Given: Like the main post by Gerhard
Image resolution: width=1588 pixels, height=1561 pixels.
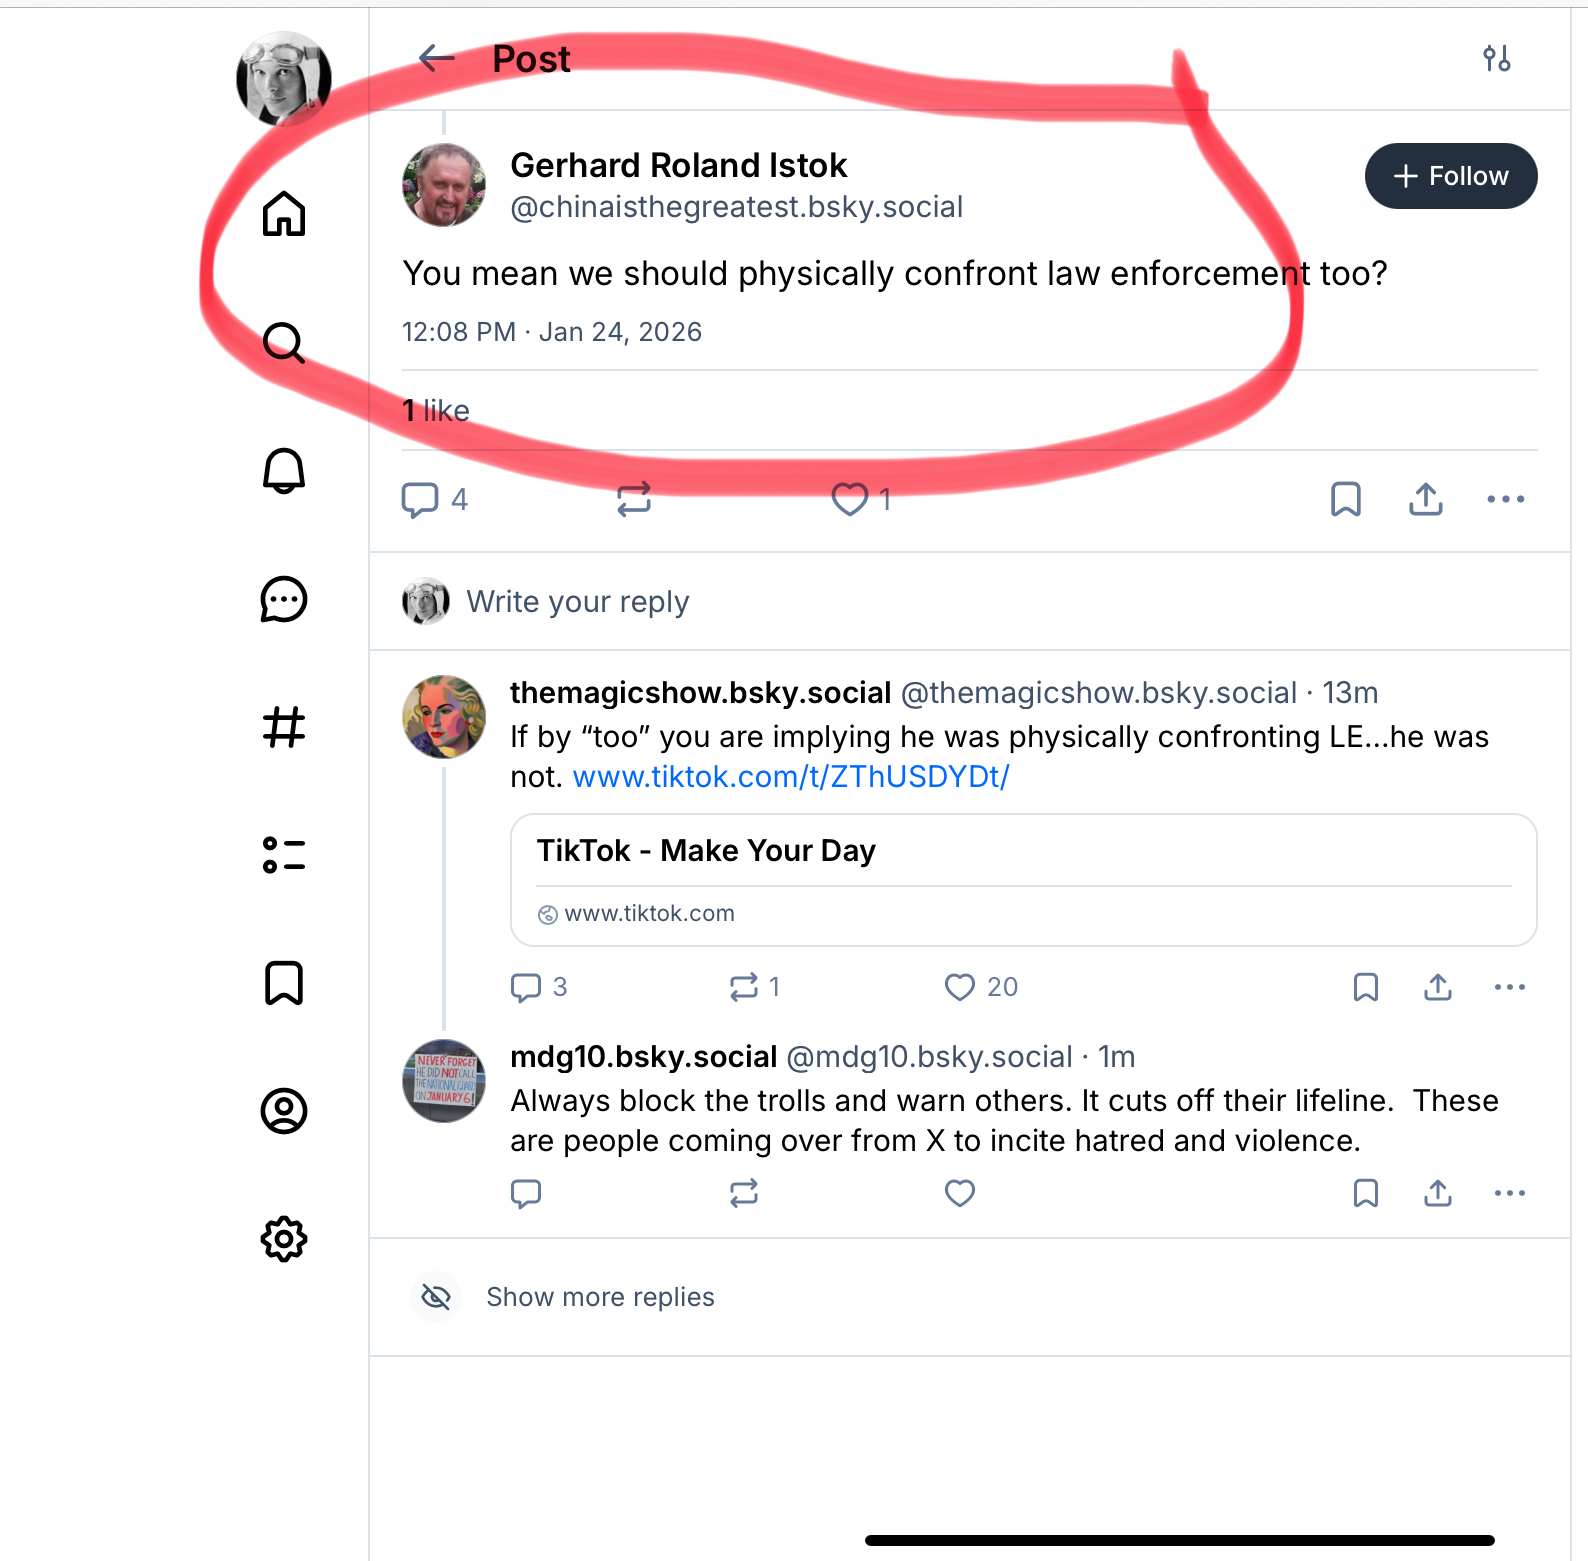Looking at the screenshot, I should (x=850, y=499).
